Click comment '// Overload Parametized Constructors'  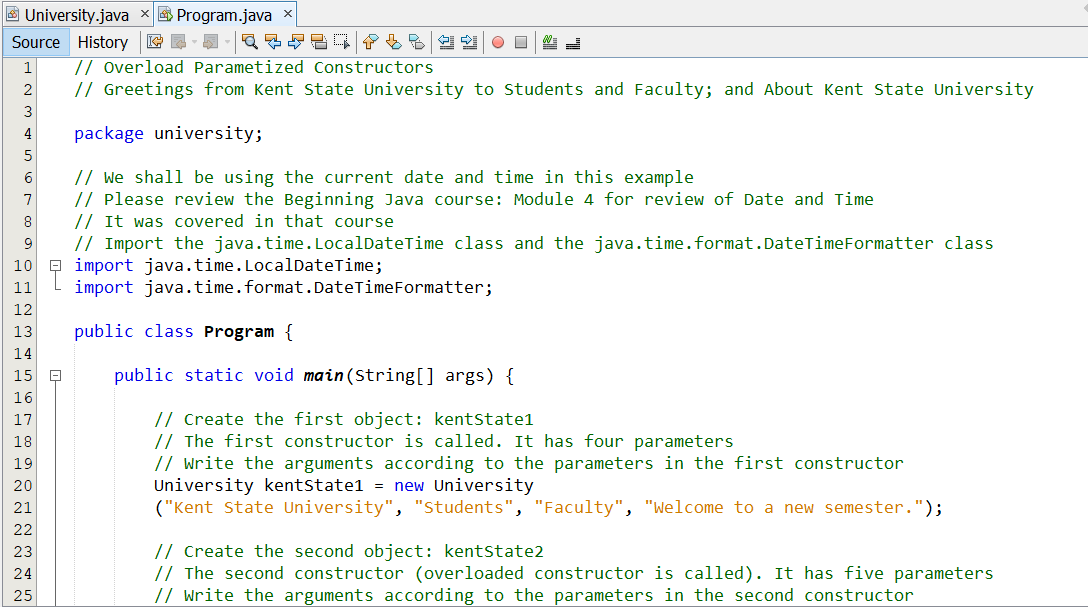click(254, 67)
